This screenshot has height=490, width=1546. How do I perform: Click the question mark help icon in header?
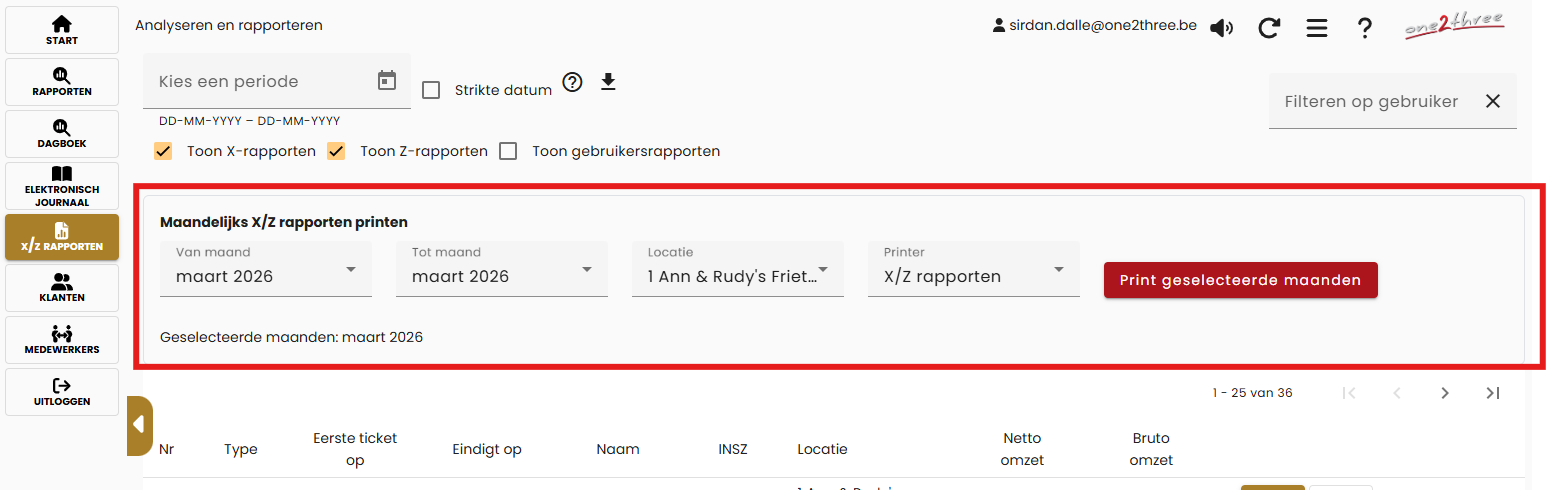[x=1364, y=28]
